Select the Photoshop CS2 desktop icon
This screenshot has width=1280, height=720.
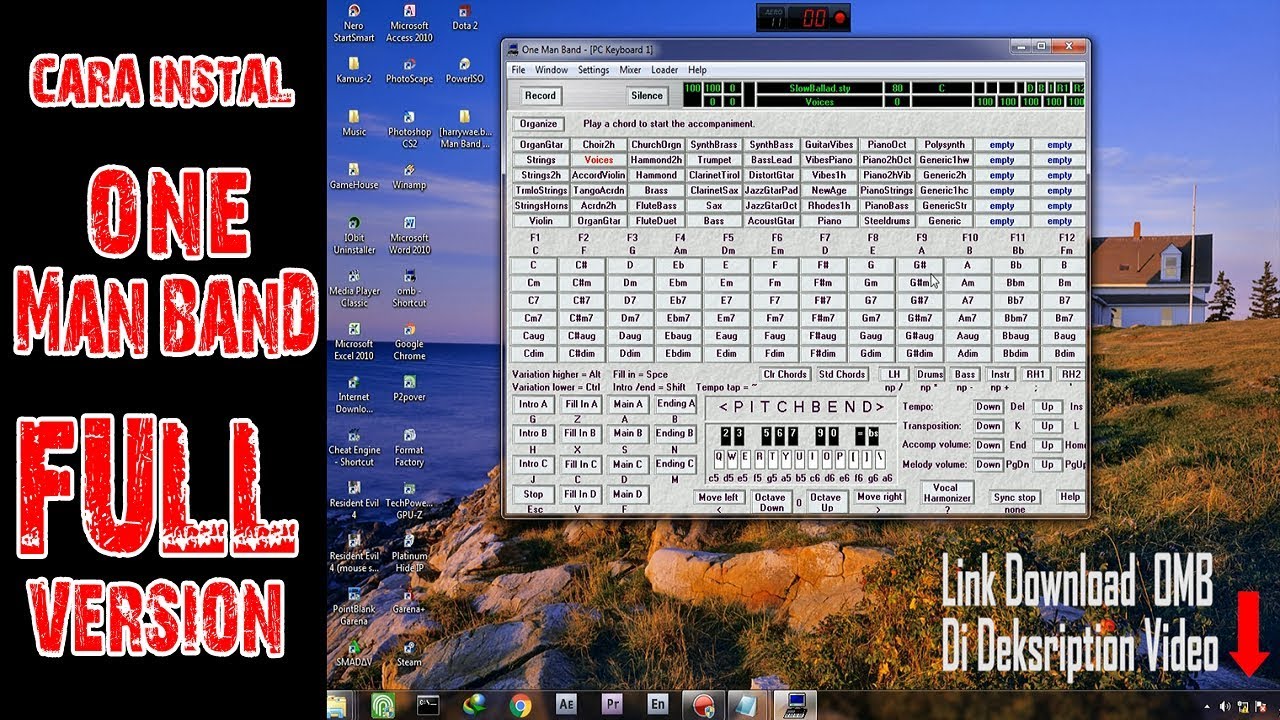tap(409, 129)
